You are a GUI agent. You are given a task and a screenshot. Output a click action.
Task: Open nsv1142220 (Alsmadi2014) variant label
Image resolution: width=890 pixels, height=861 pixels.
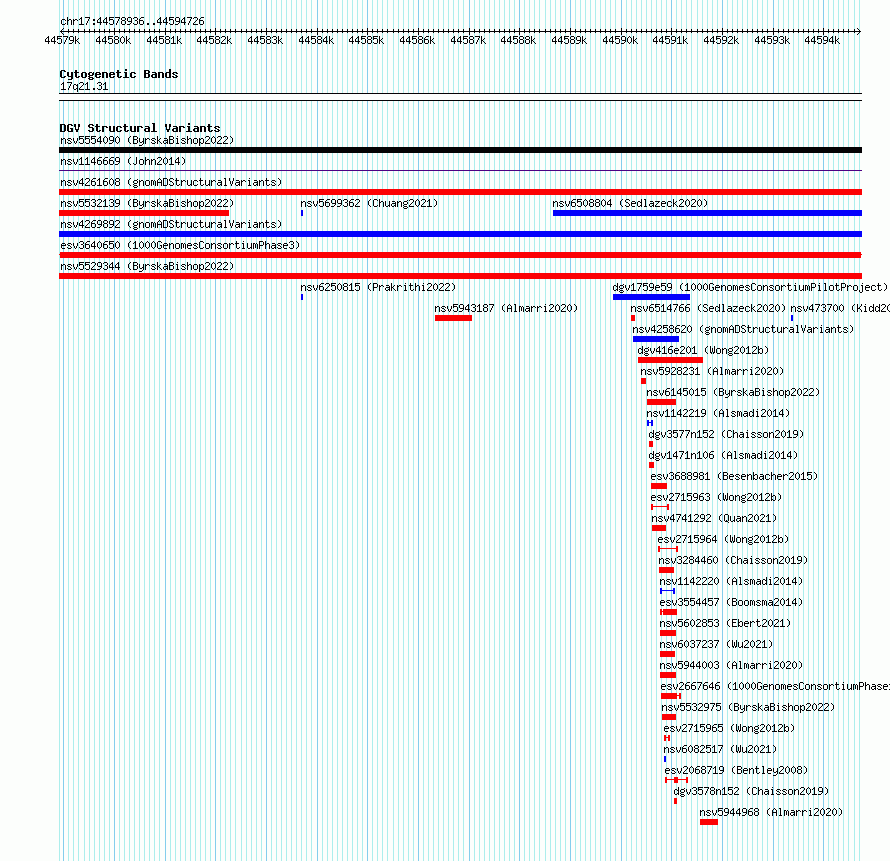(x=731, y=581)
